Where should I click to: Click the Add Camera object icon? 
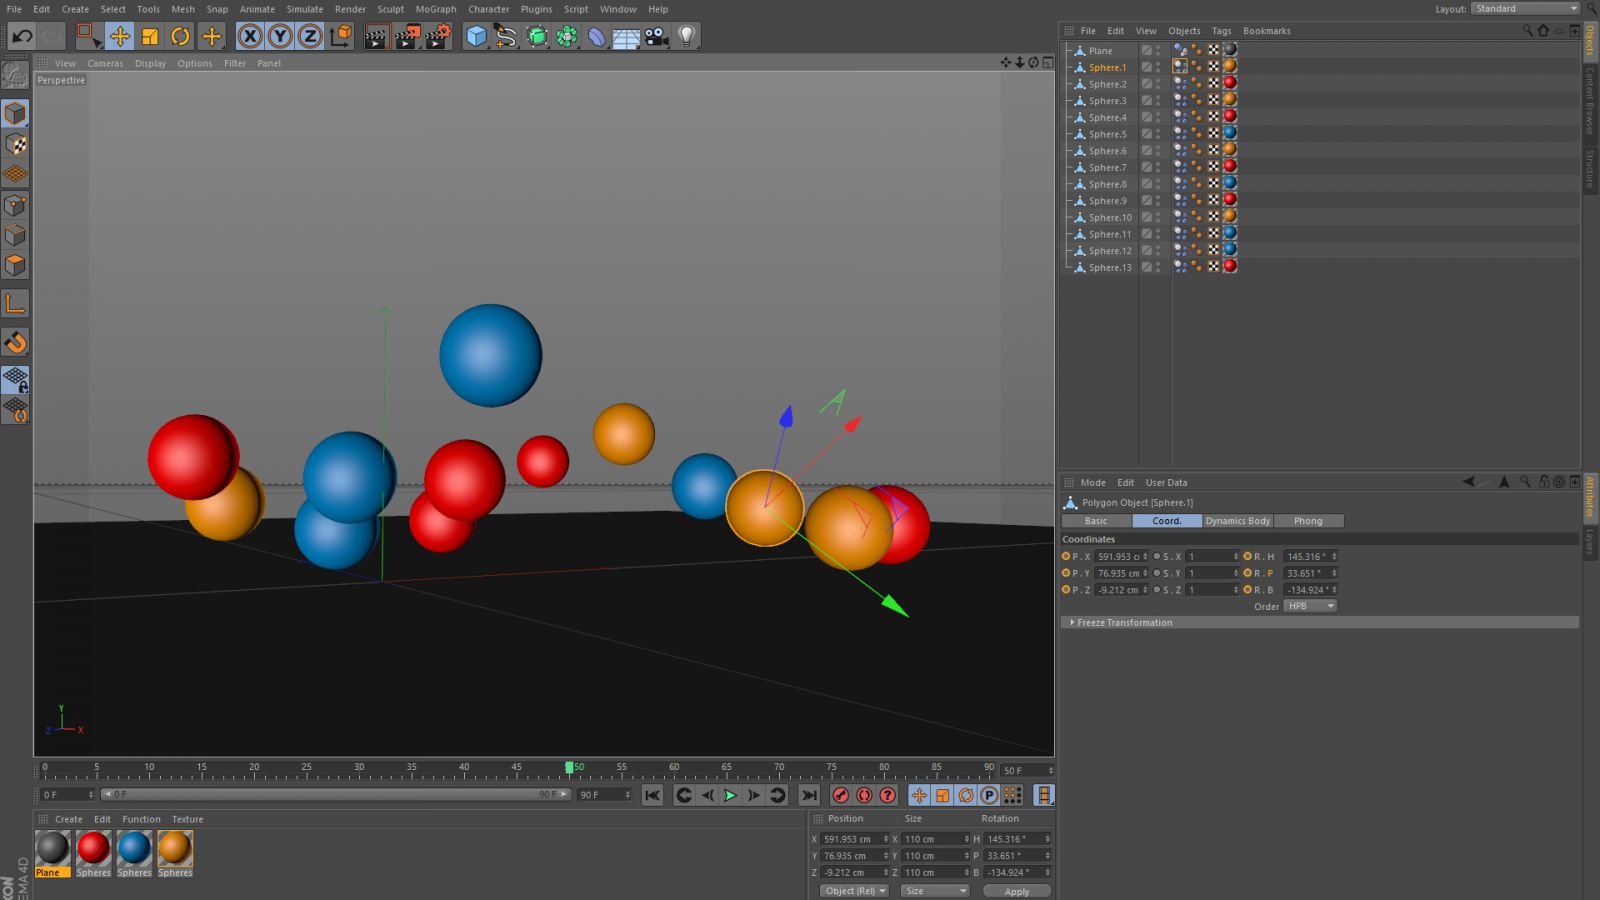pyautogui.click(x=656, y=37)
